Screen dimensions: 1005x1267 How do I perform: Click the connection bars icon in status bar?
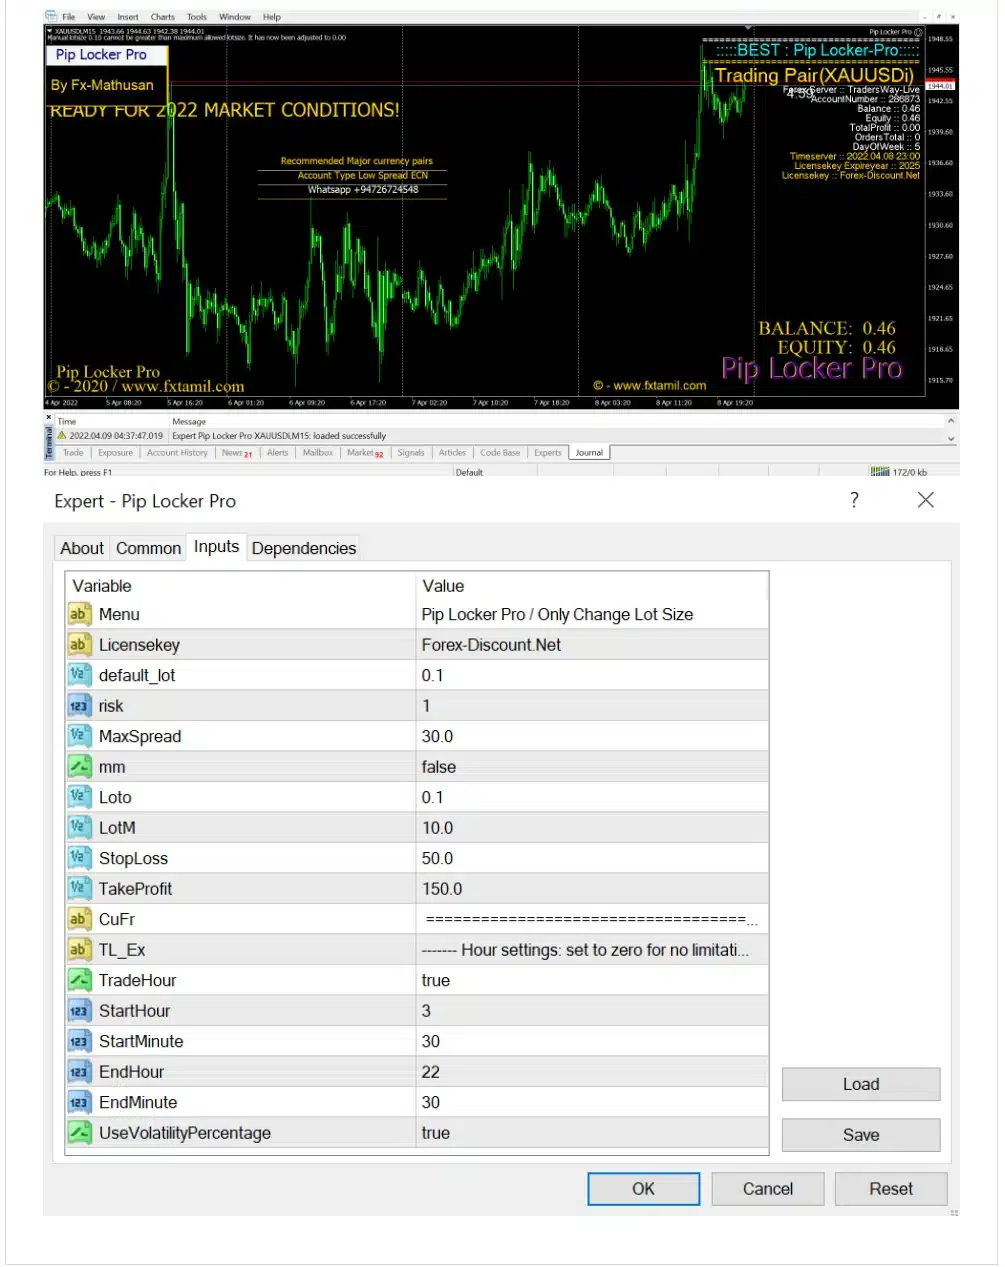click(880, 472)
